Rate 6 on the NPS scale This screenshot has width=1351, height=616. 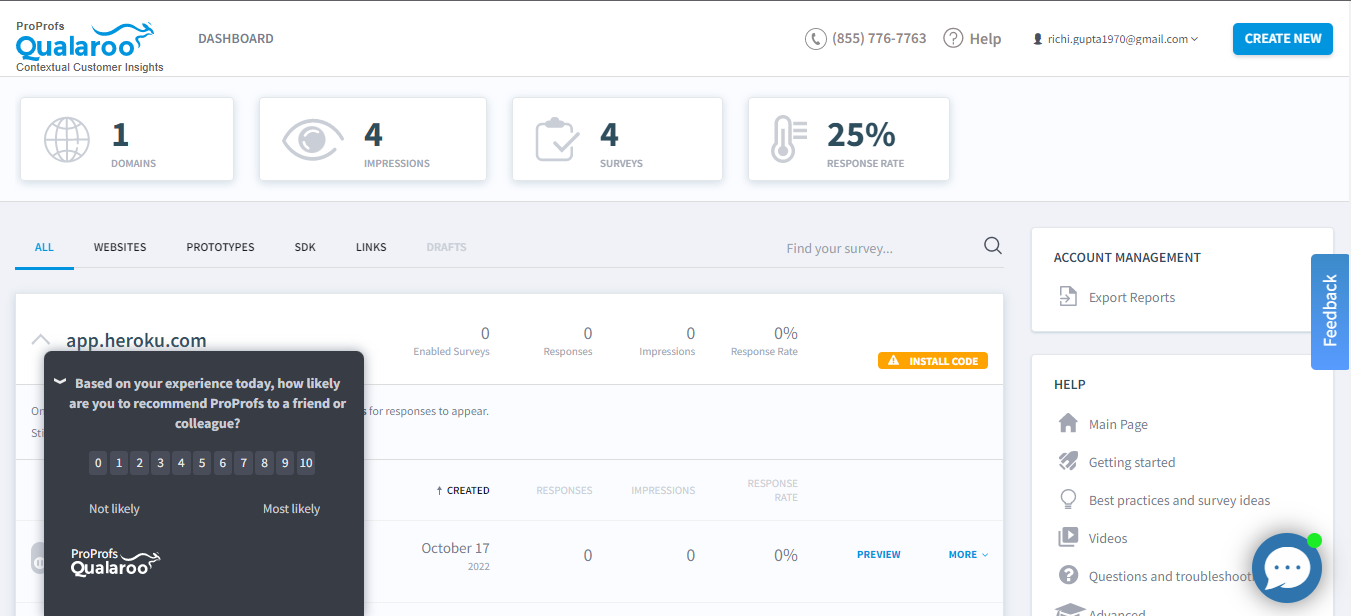(x=222, y=462)
